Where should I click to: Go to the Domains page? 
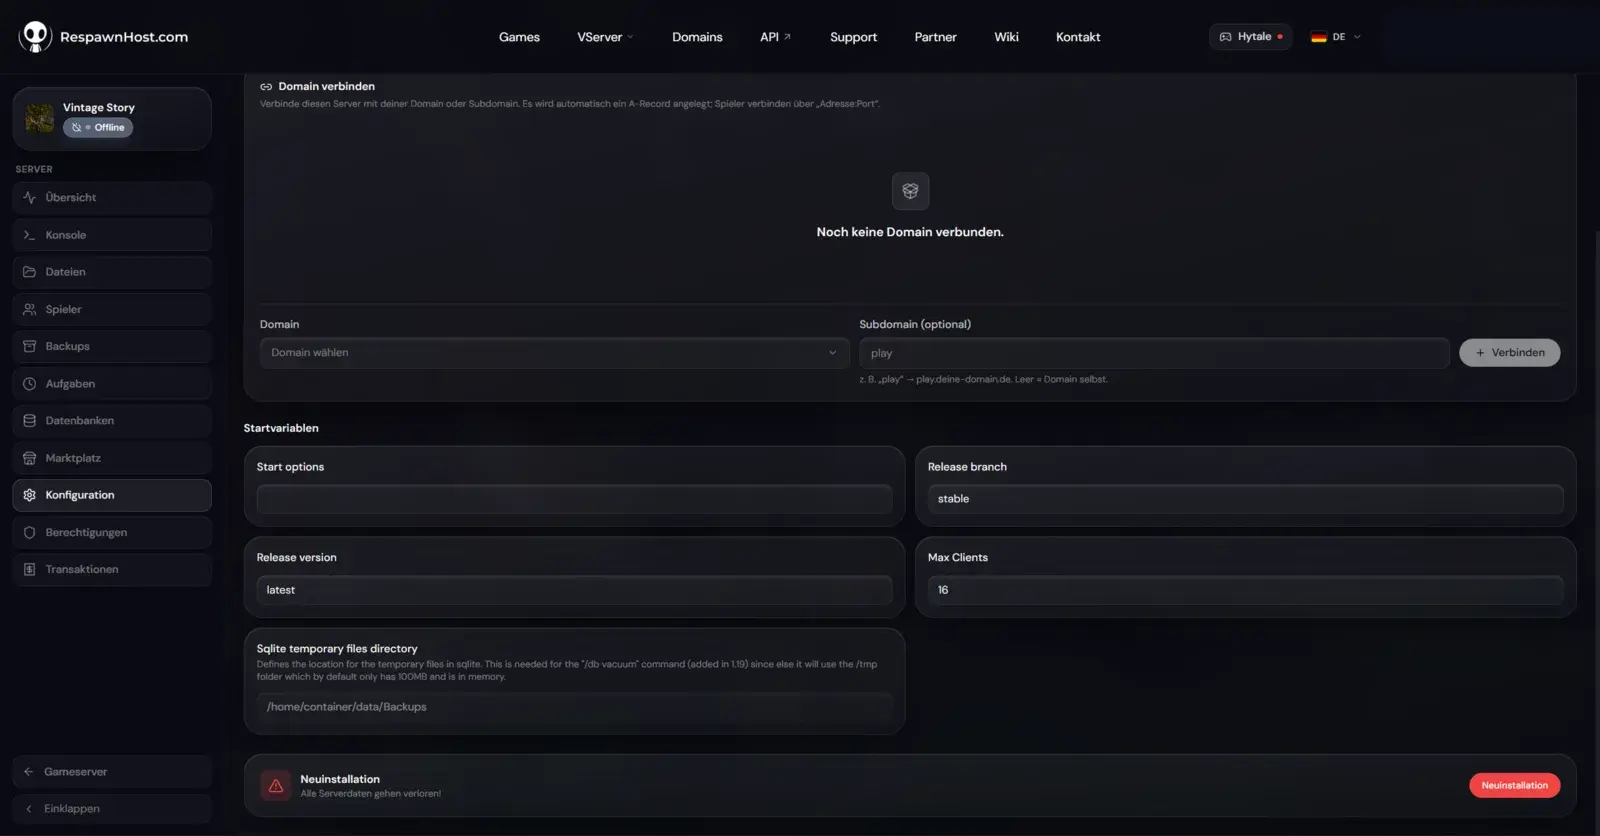click(x=697, y=37)
